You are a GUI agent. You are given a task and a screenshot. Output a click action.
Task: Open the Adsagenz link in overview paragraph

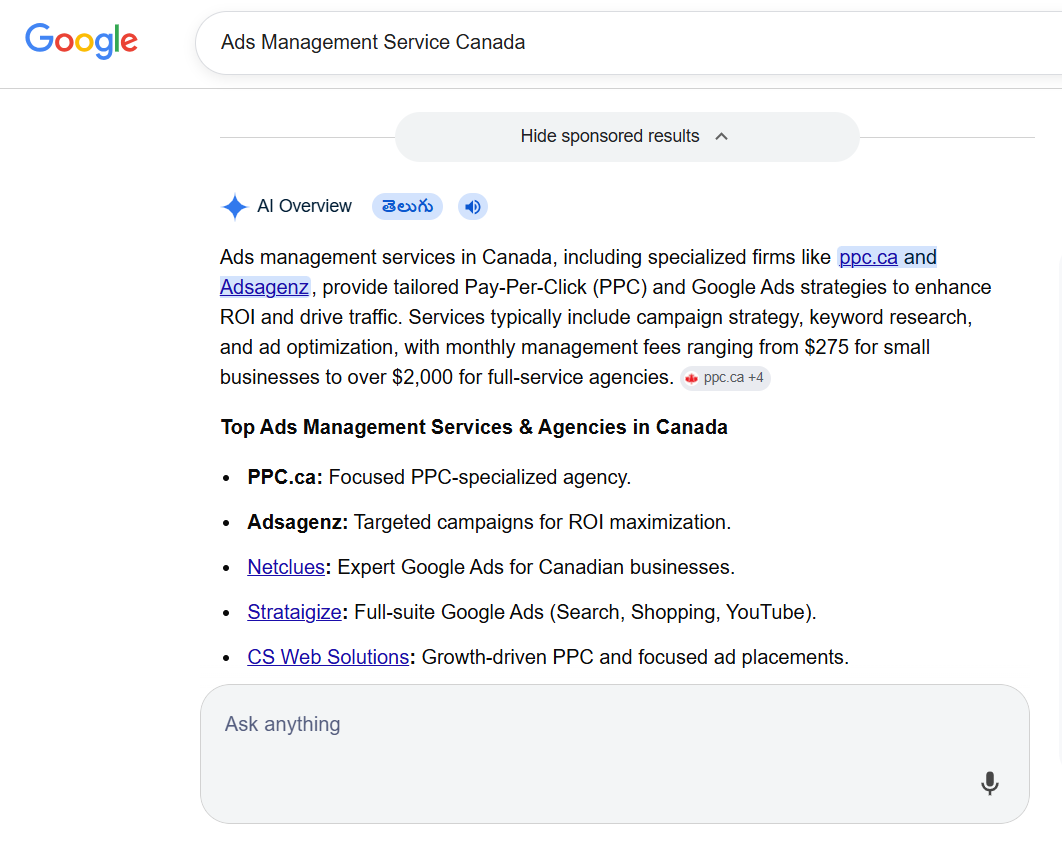[265, 287]
